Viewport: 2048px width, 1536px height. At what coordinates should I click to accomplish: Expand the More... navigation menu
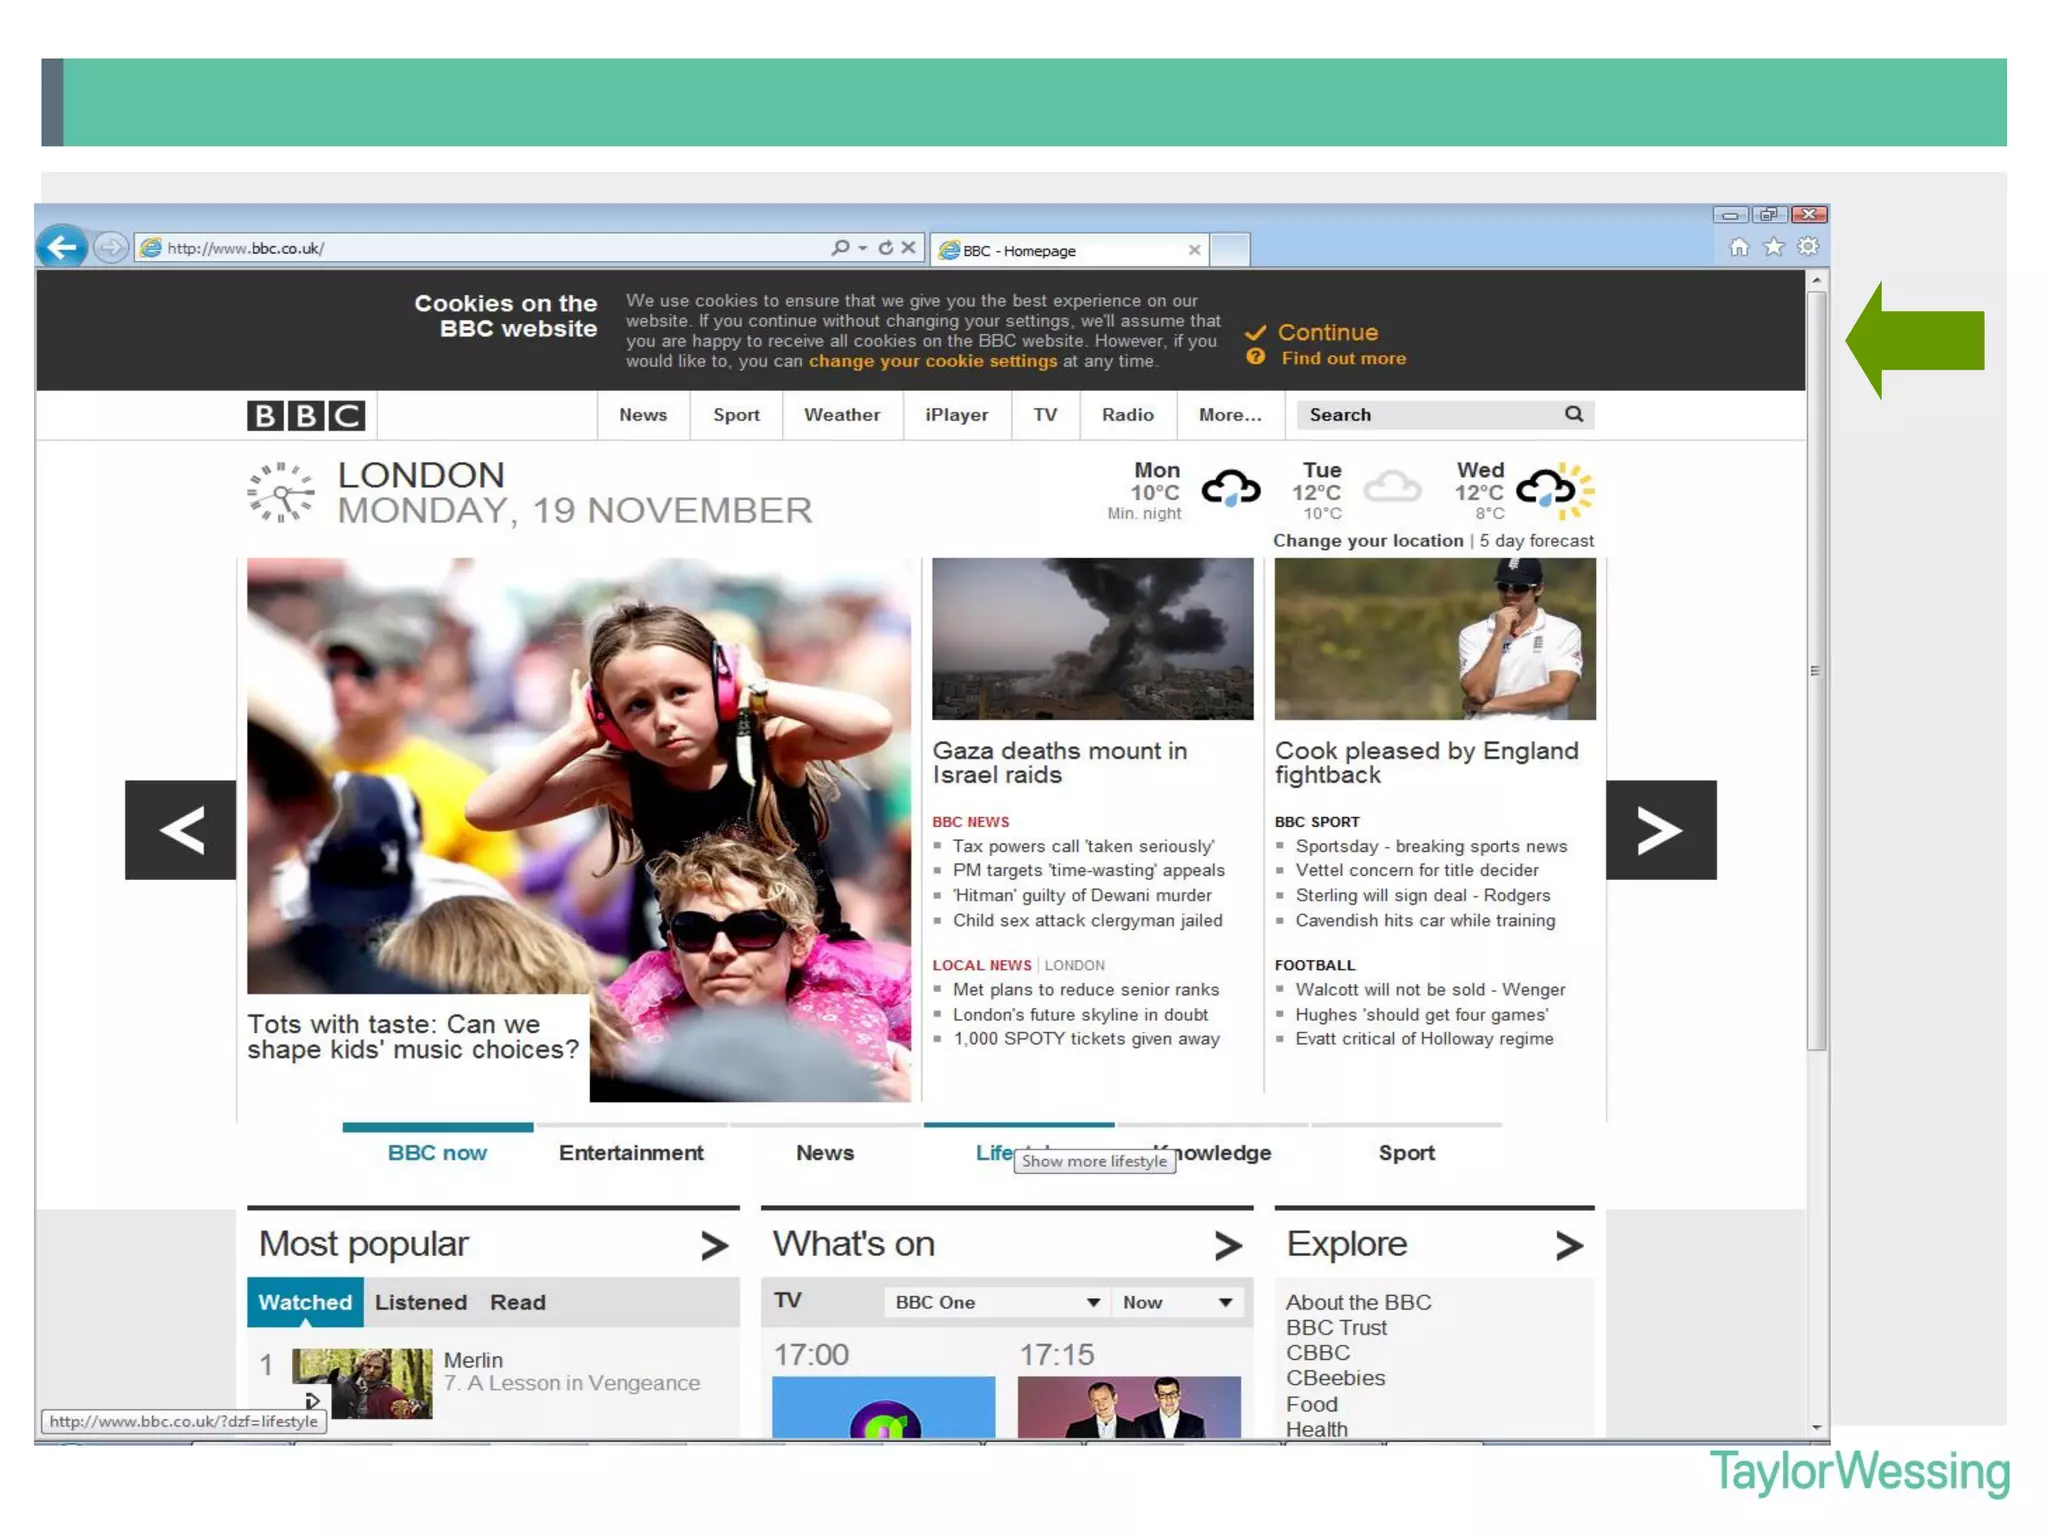(1229, 415)
